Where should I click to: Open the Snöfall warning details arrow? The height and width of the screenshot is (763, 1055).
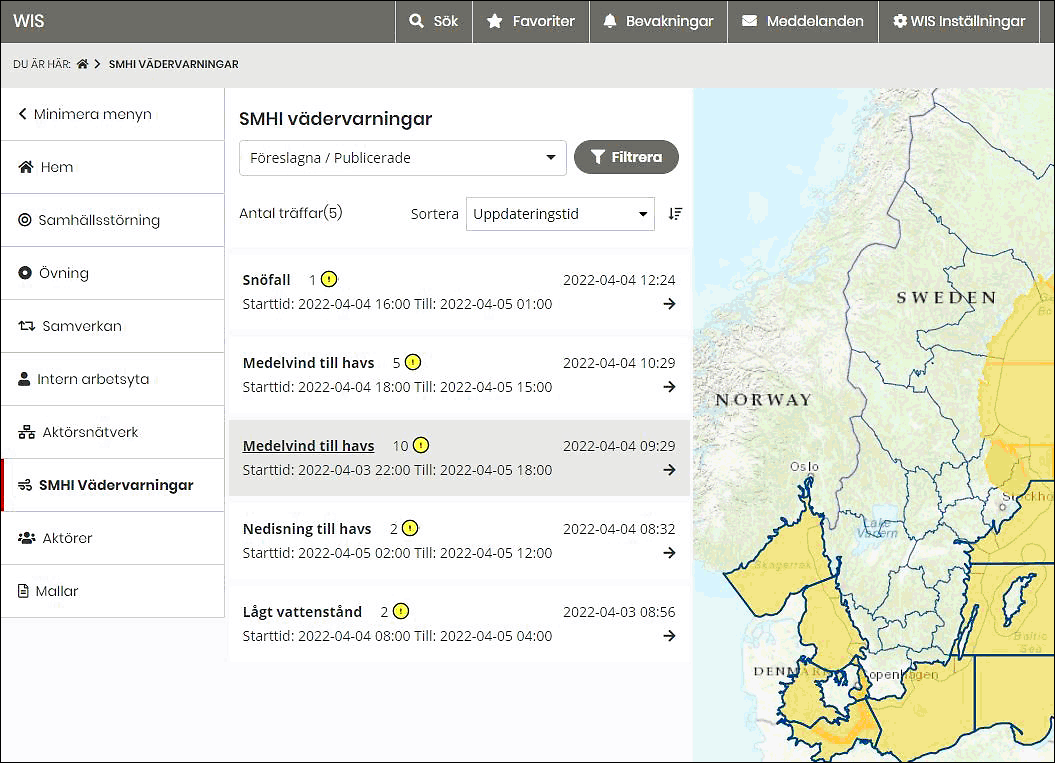(668, 302)
